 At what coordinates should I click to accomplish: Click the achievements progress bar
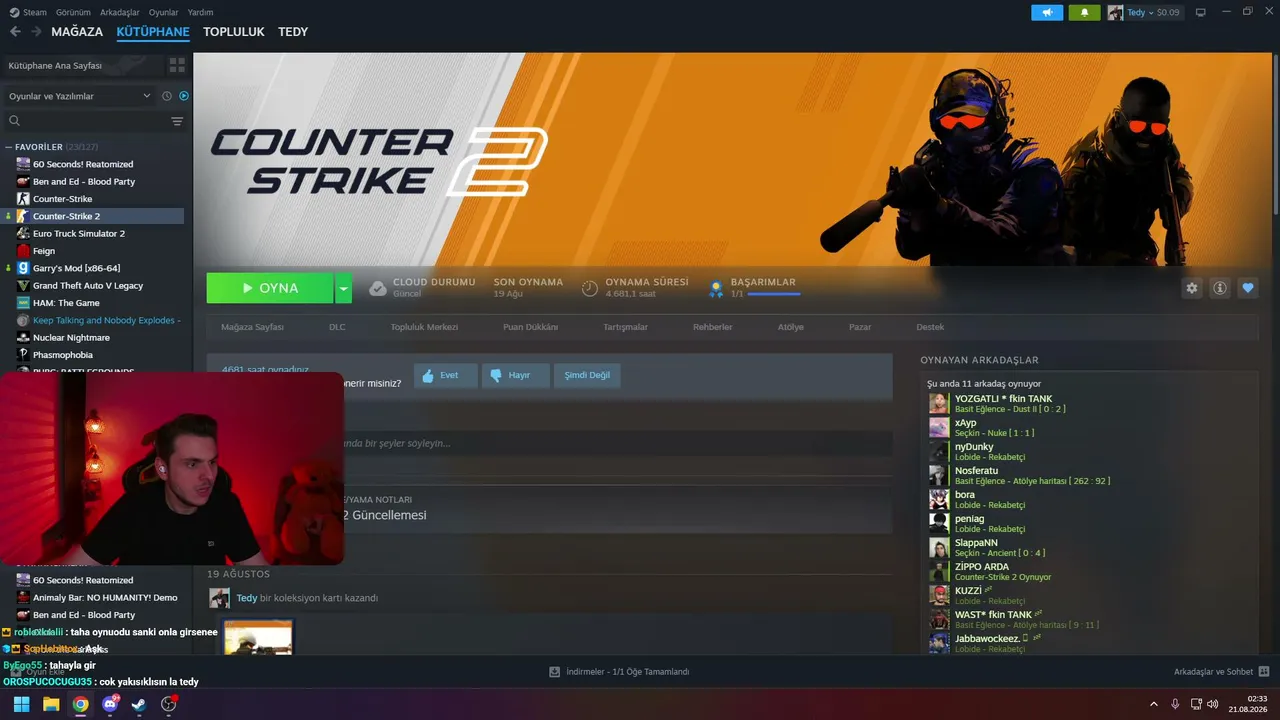tap(773, 294)
